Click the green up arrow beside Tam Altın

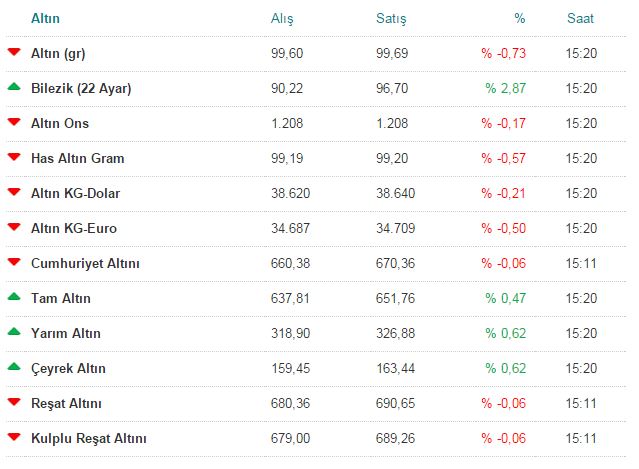click(14, 297)
